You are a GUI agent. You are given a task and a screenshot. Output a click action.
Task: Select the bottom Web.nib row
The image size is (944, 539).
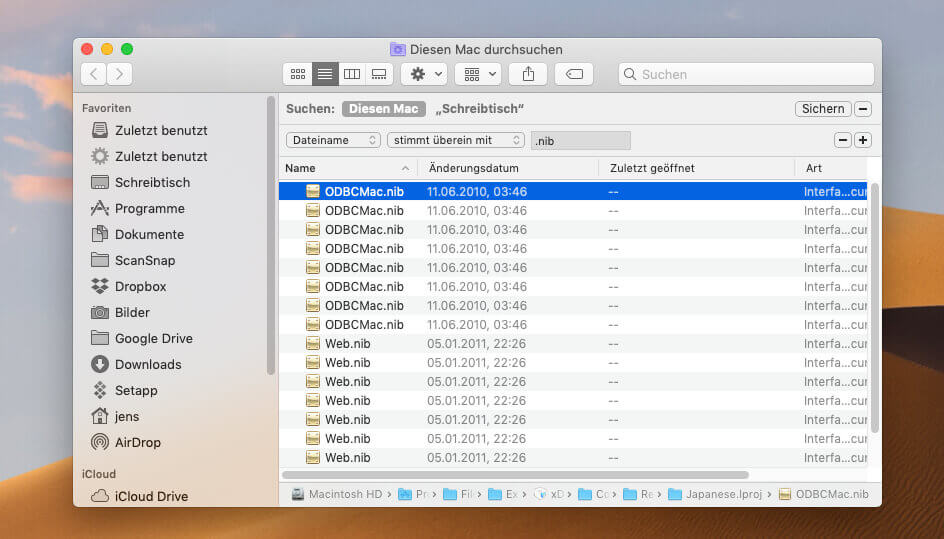pos(573,458)
